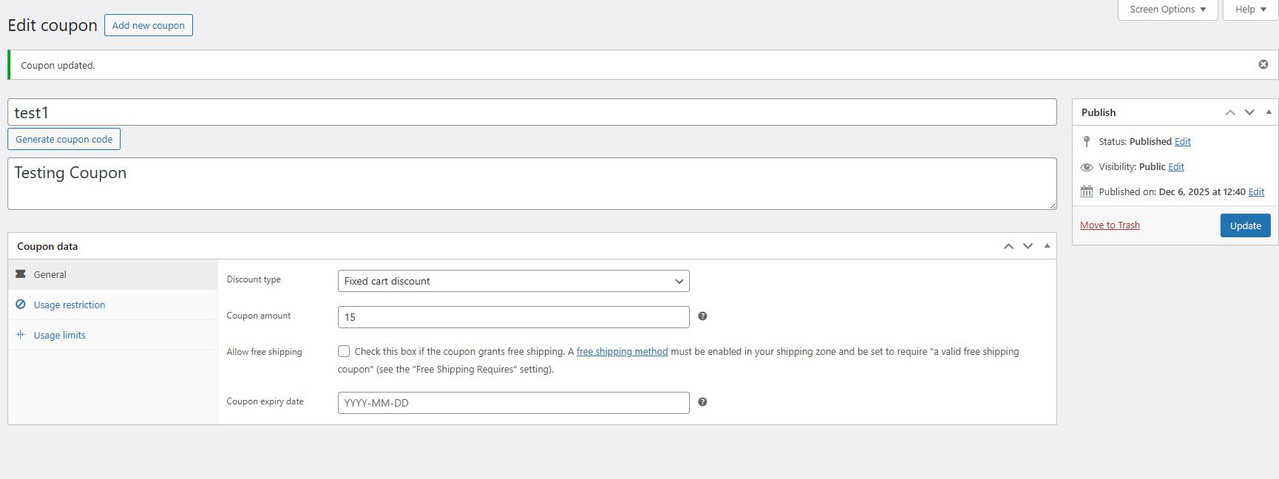This screenshot has width=1279, height=479.
Task: Move Coupon data panel down
Action: (x=1027, y=246)
